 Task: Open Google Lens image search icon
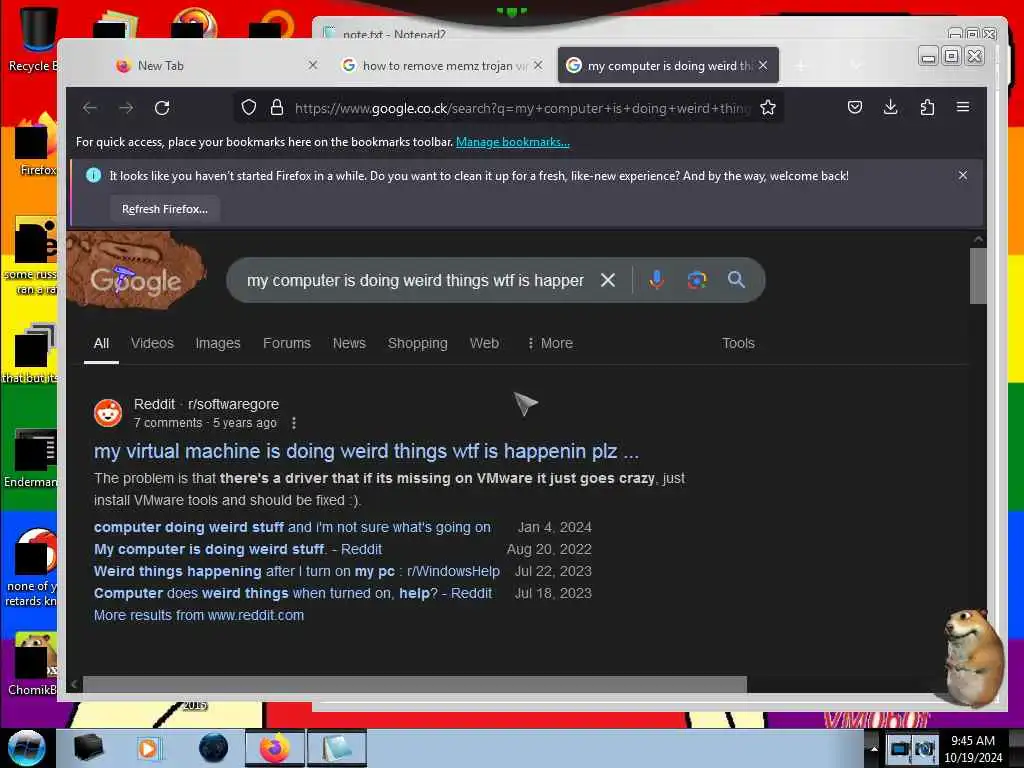coord(697,280)
